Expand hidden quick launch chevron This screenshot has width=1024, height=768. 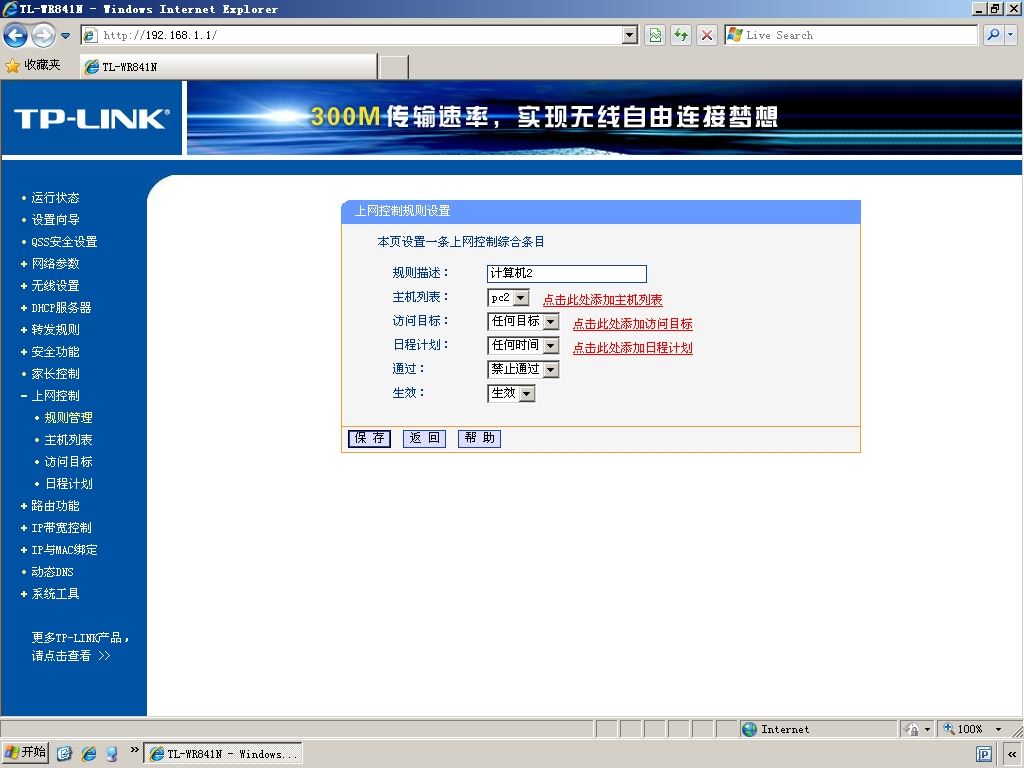(x=135, y=750)
